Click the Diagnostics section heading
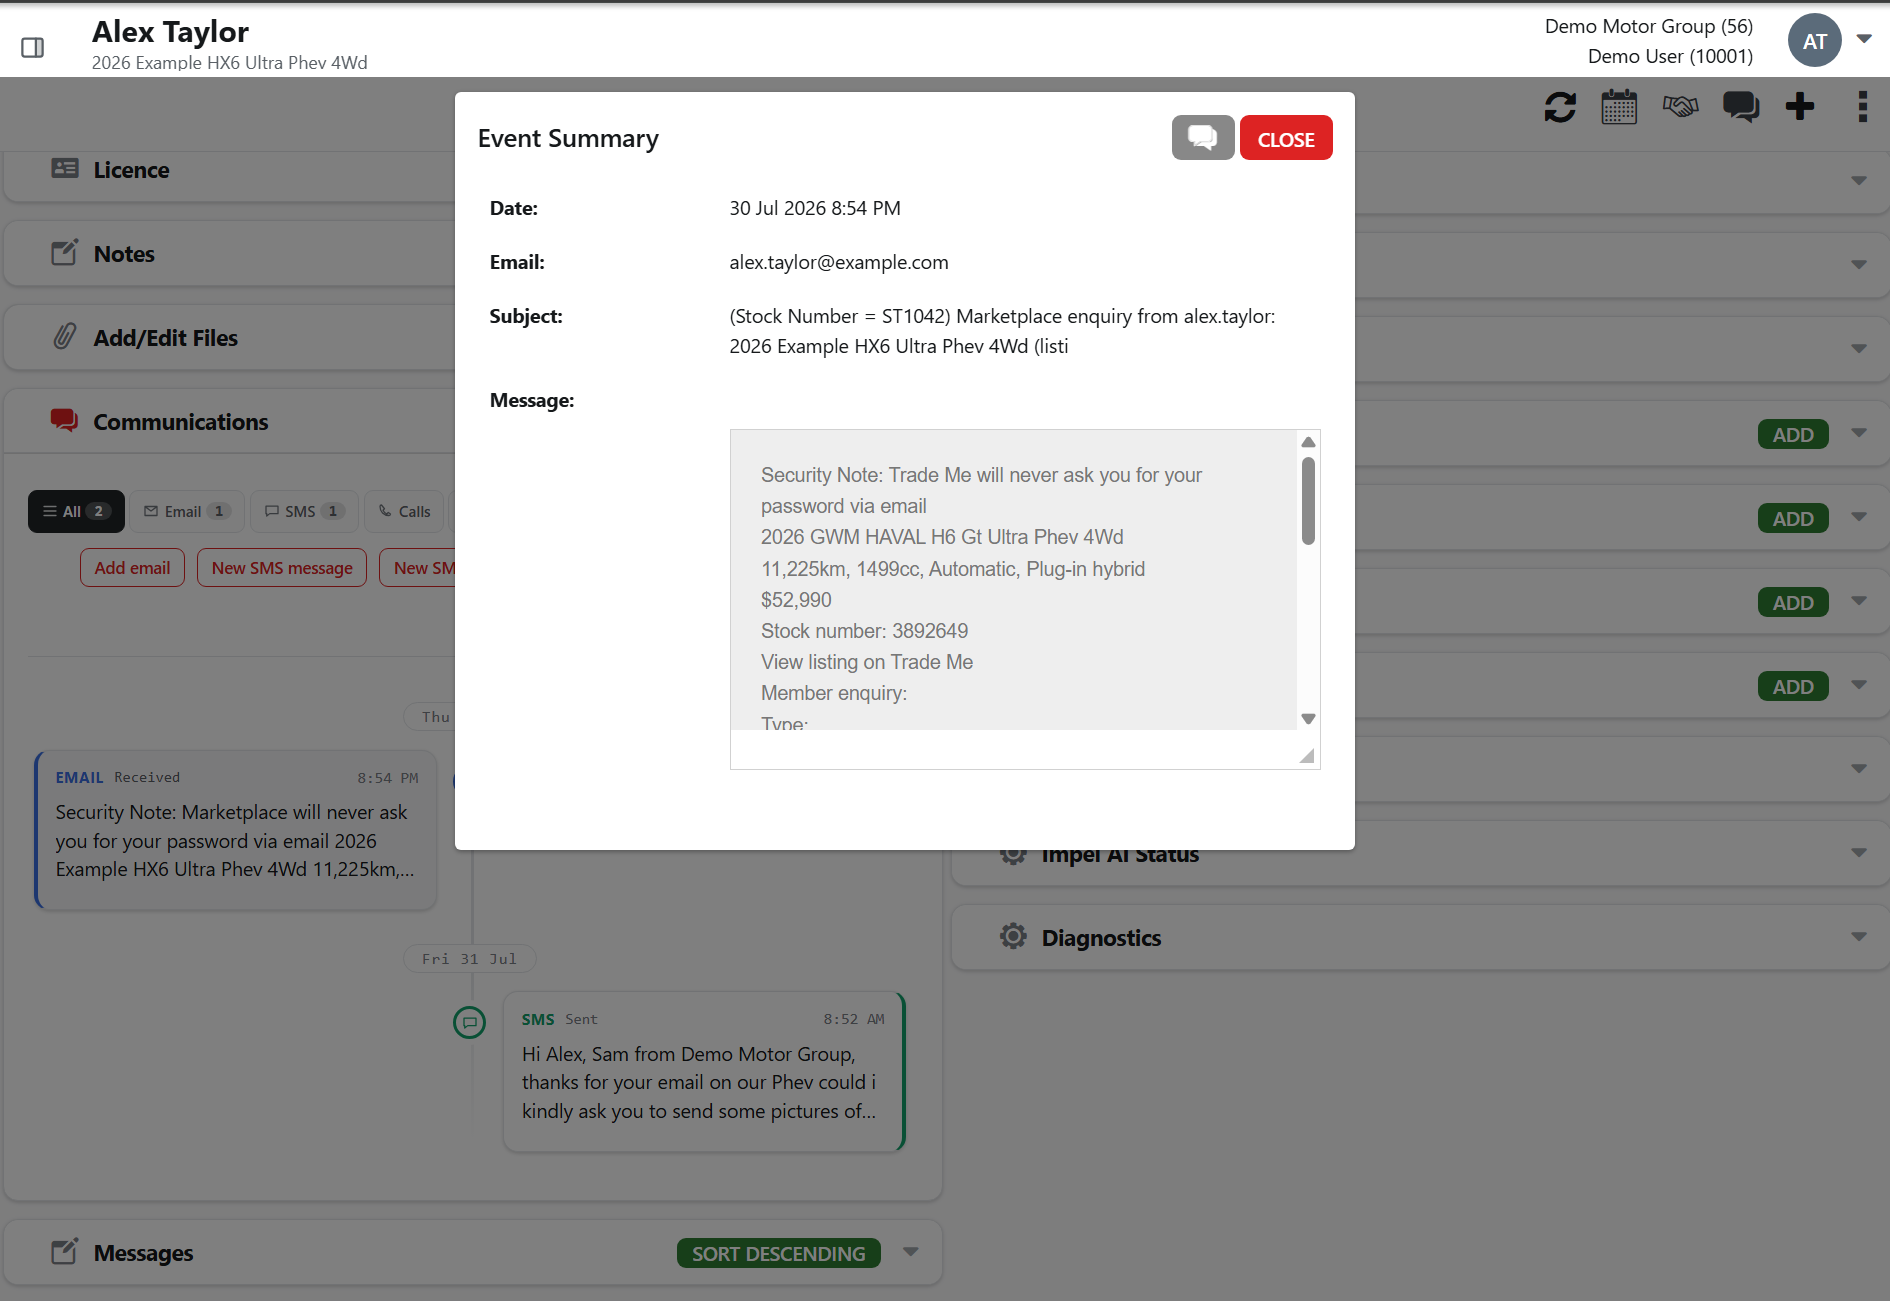The image size is (1890, 1301). 1101,938
